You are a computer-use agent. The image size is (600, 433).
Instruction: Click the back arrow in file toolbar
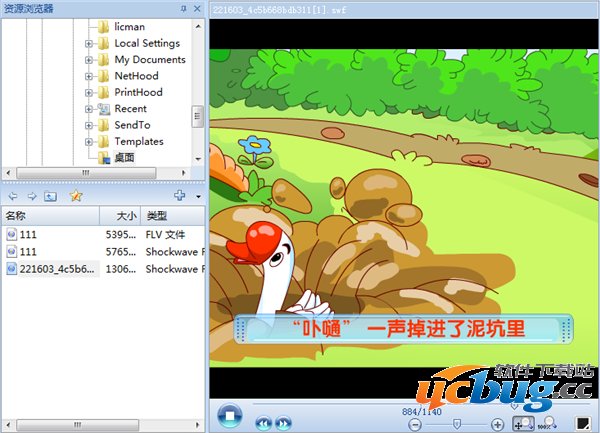[13, 196]
